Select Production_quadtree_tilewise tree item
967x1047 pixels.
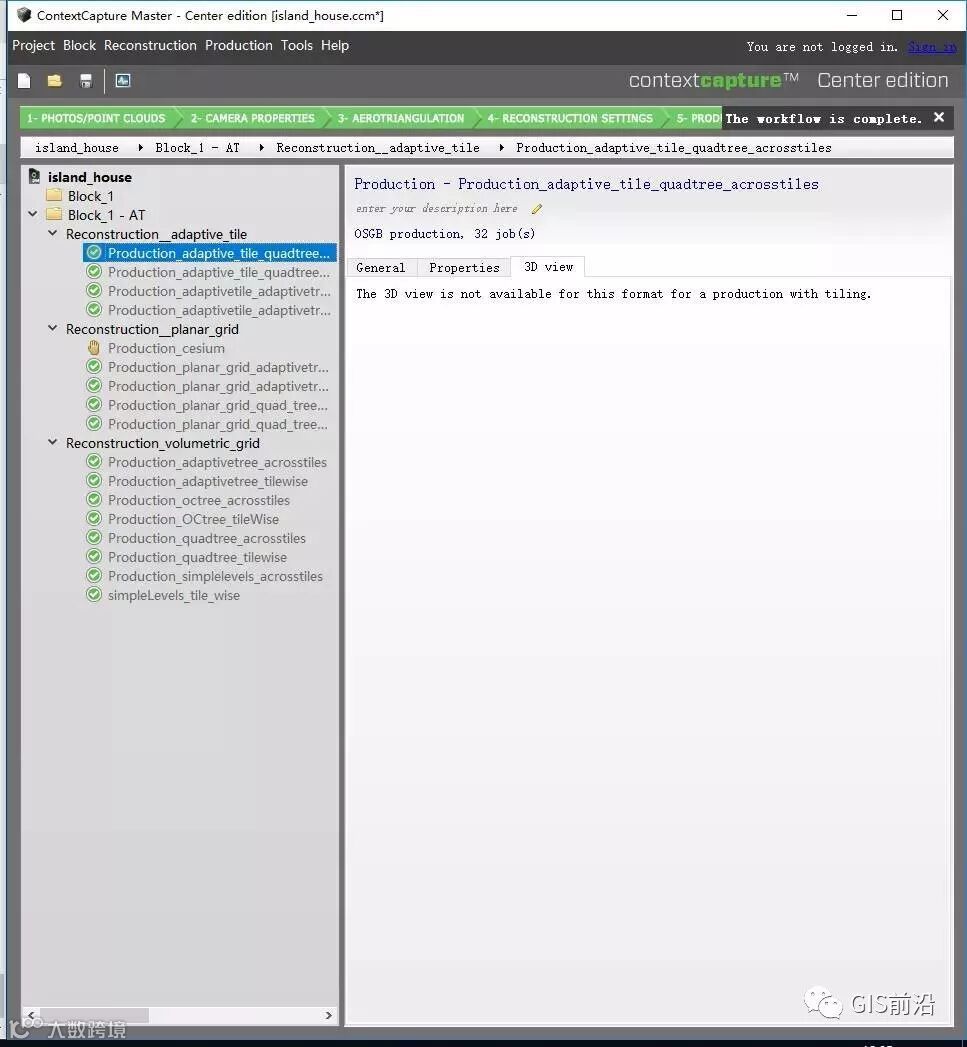tap(197, 557)
